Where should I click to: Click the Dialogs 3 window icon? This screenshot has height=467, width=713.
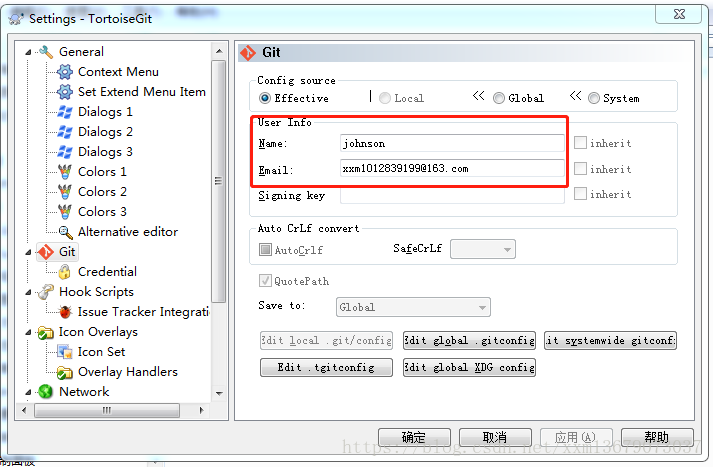[x=65, y=152]
